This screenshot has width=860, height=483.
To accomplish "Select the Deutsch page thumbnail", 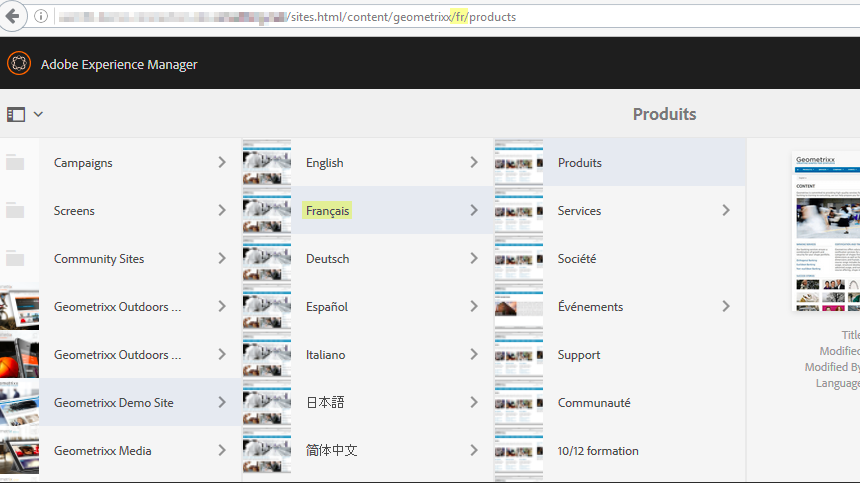I will (x=267, y=258).
